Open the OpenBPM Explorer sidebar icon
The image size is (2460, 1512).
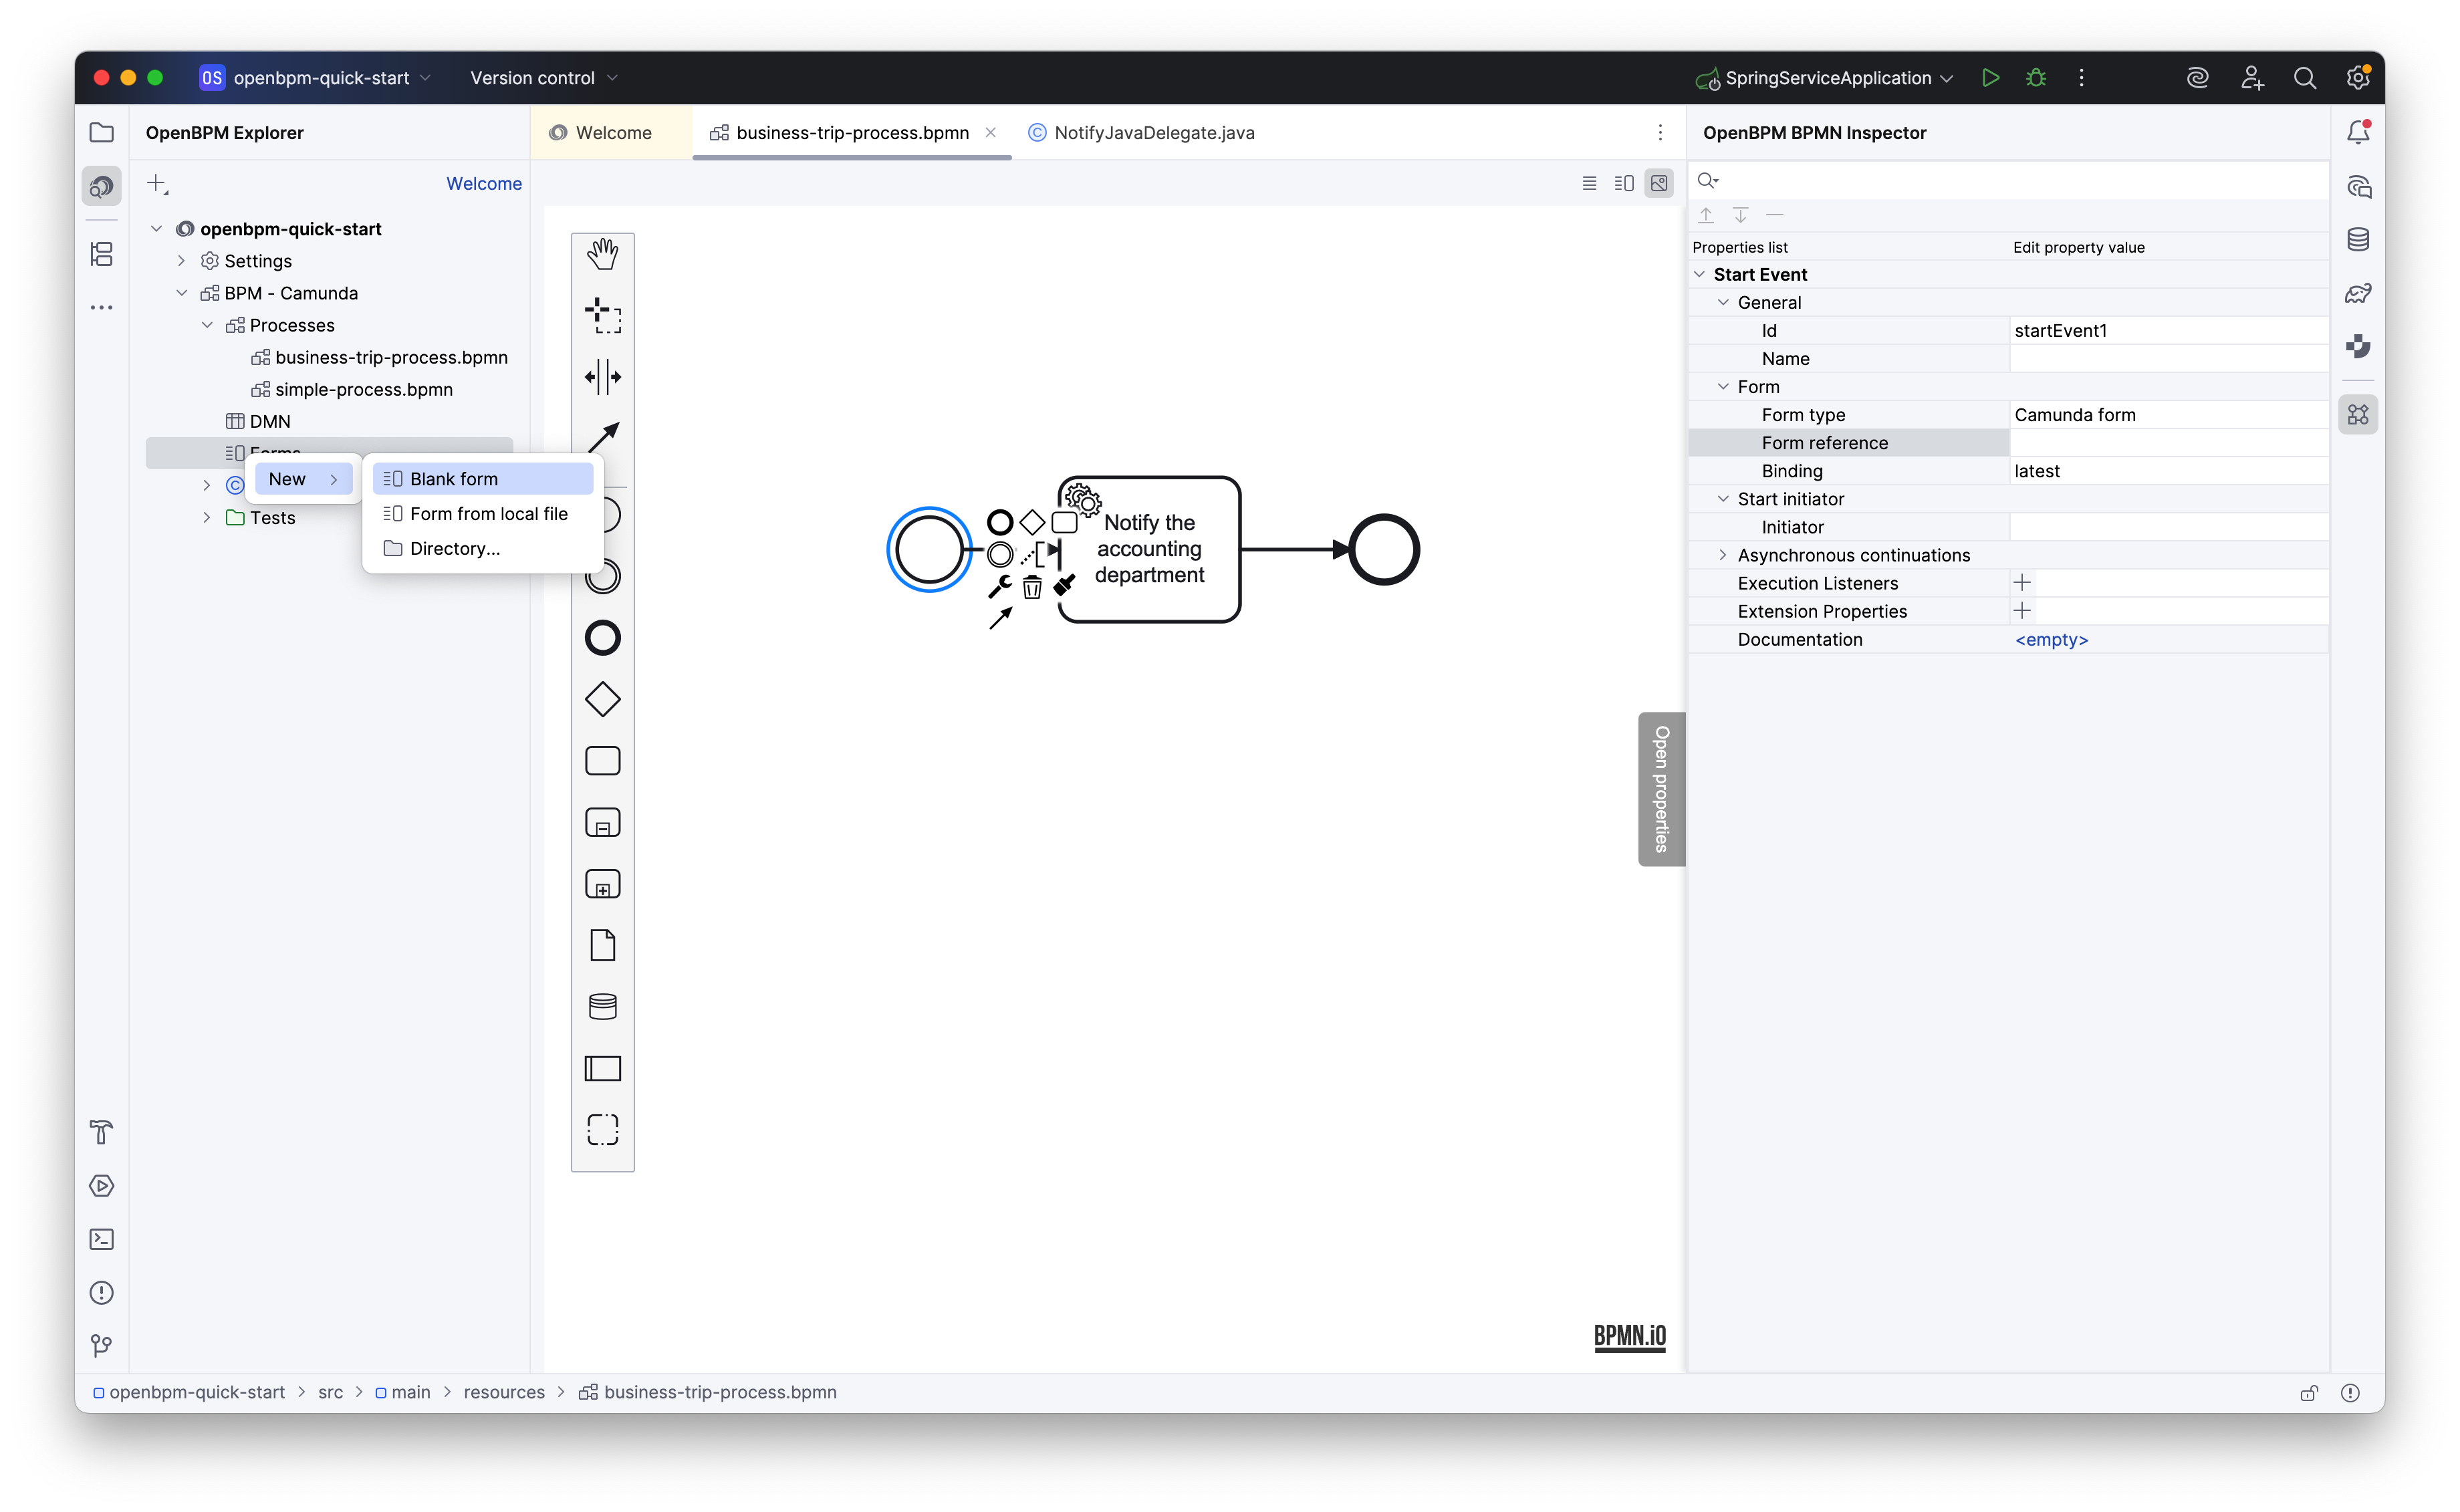102,186
